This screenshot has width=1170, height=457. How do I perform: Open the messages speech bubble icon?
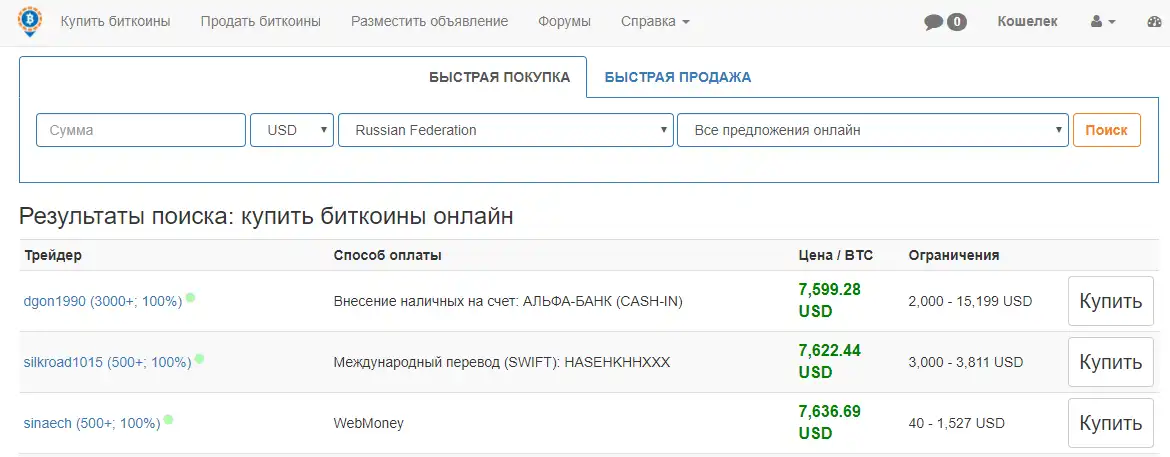click(x=933, y=22)
